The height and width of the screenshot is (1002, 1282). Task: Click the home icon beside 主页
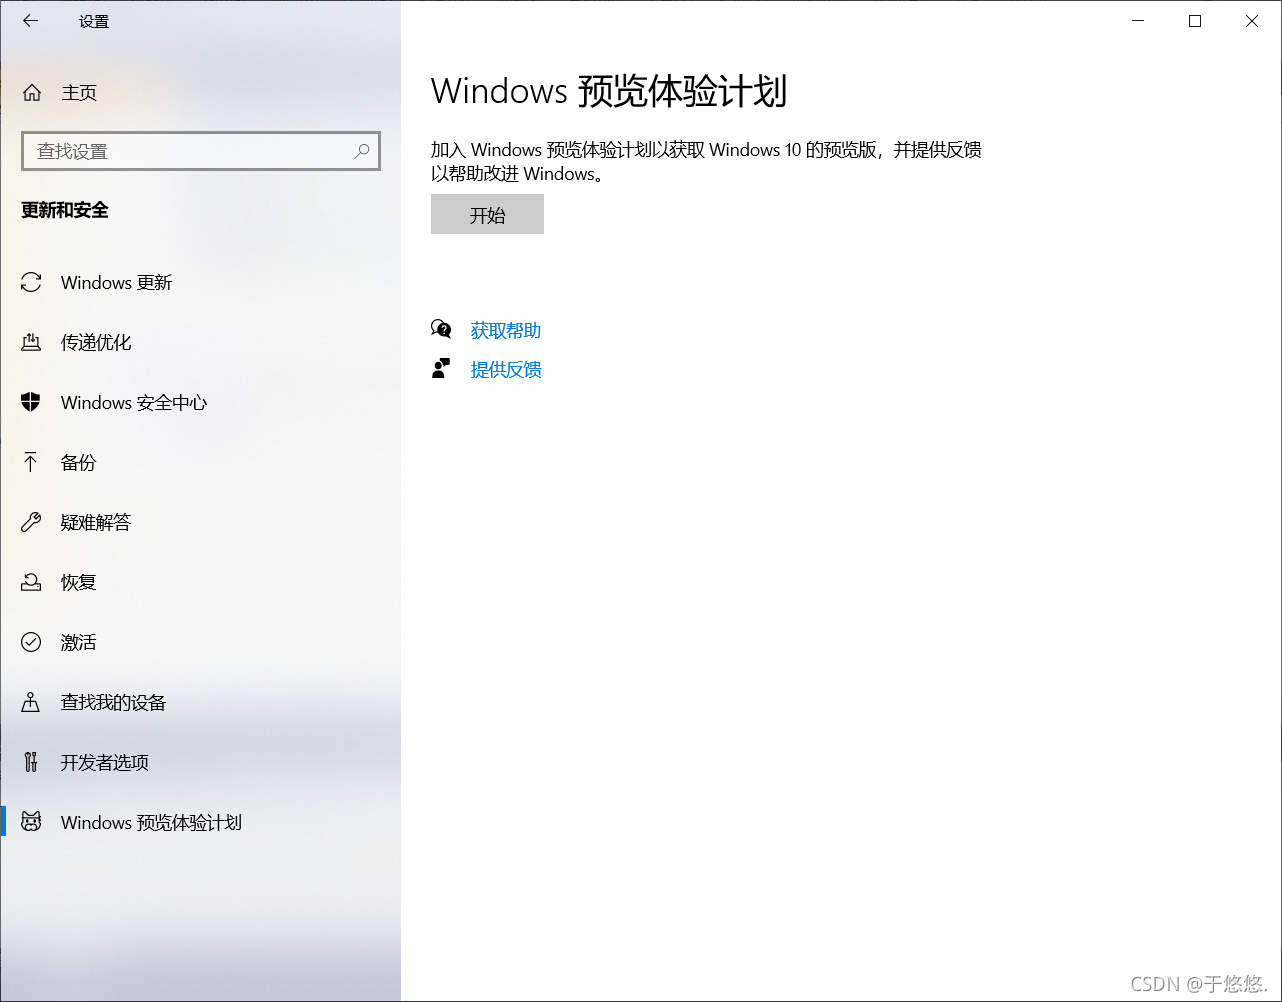point(32,93)
